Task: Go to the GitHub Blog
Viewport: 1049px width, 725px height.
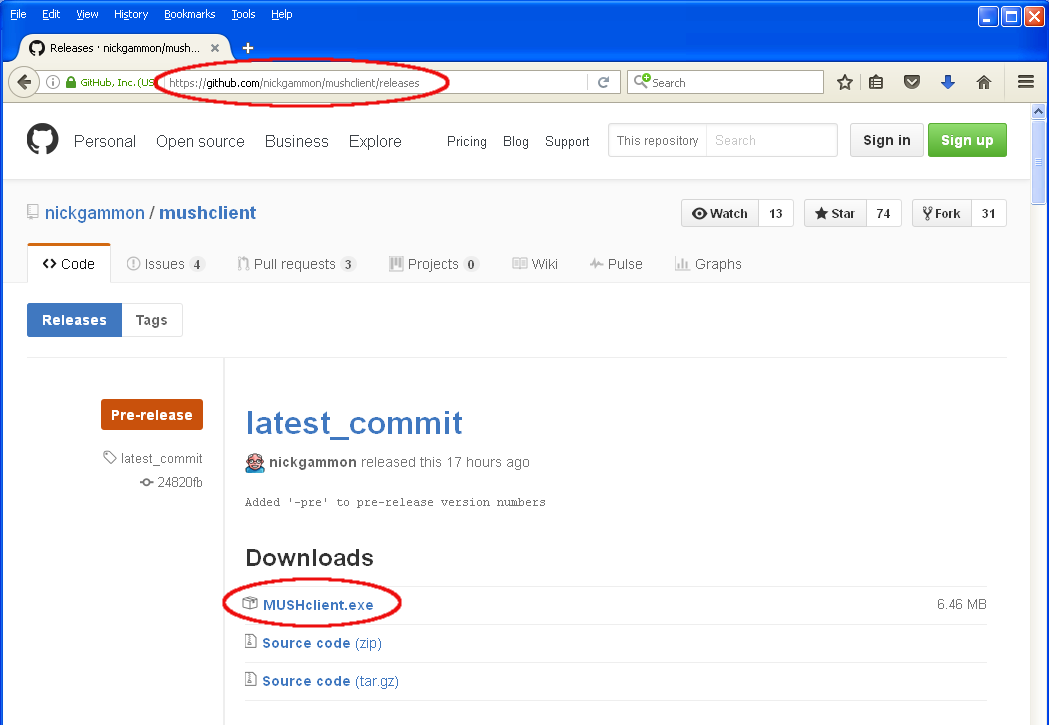Action: [x=516, y=141]
